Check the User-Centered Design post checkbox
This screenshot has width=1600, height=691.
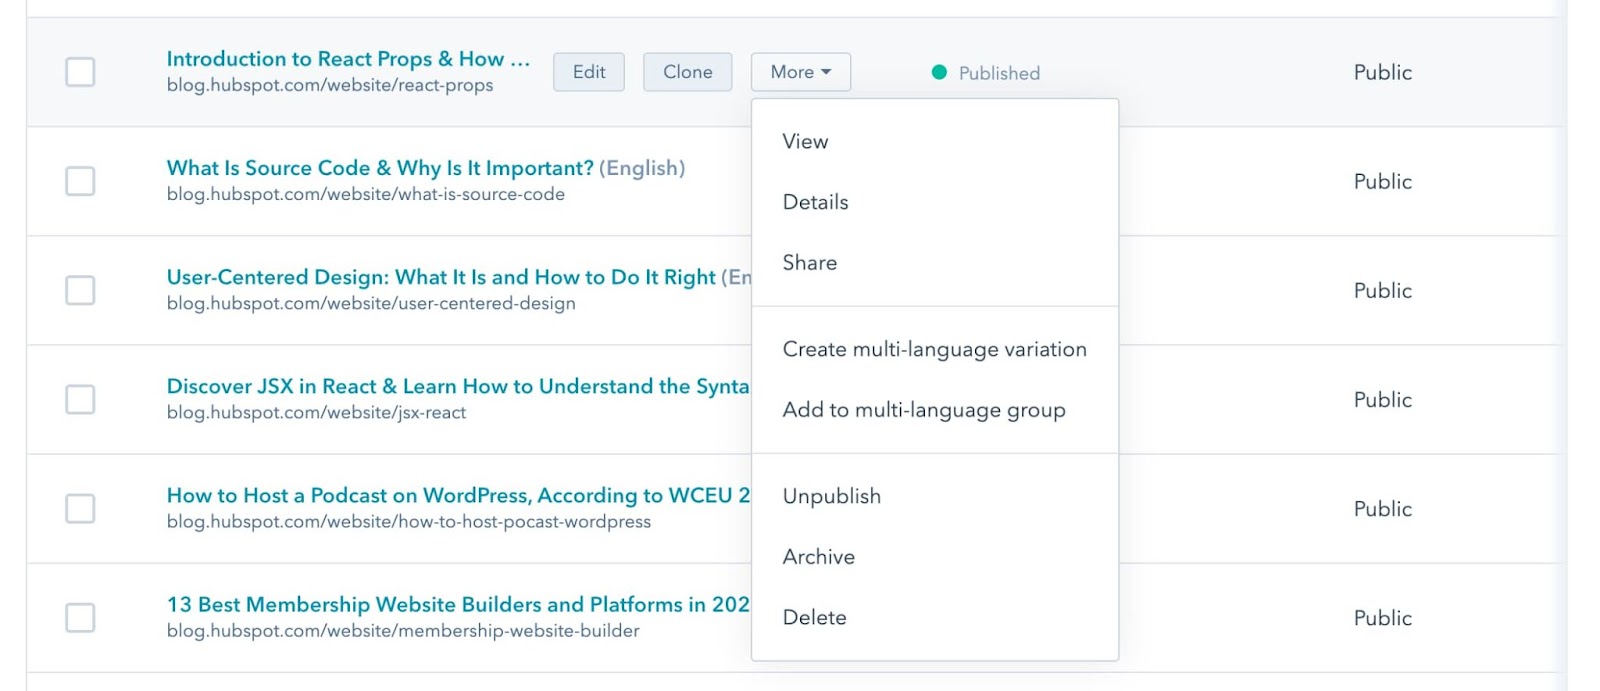[80, 290]
